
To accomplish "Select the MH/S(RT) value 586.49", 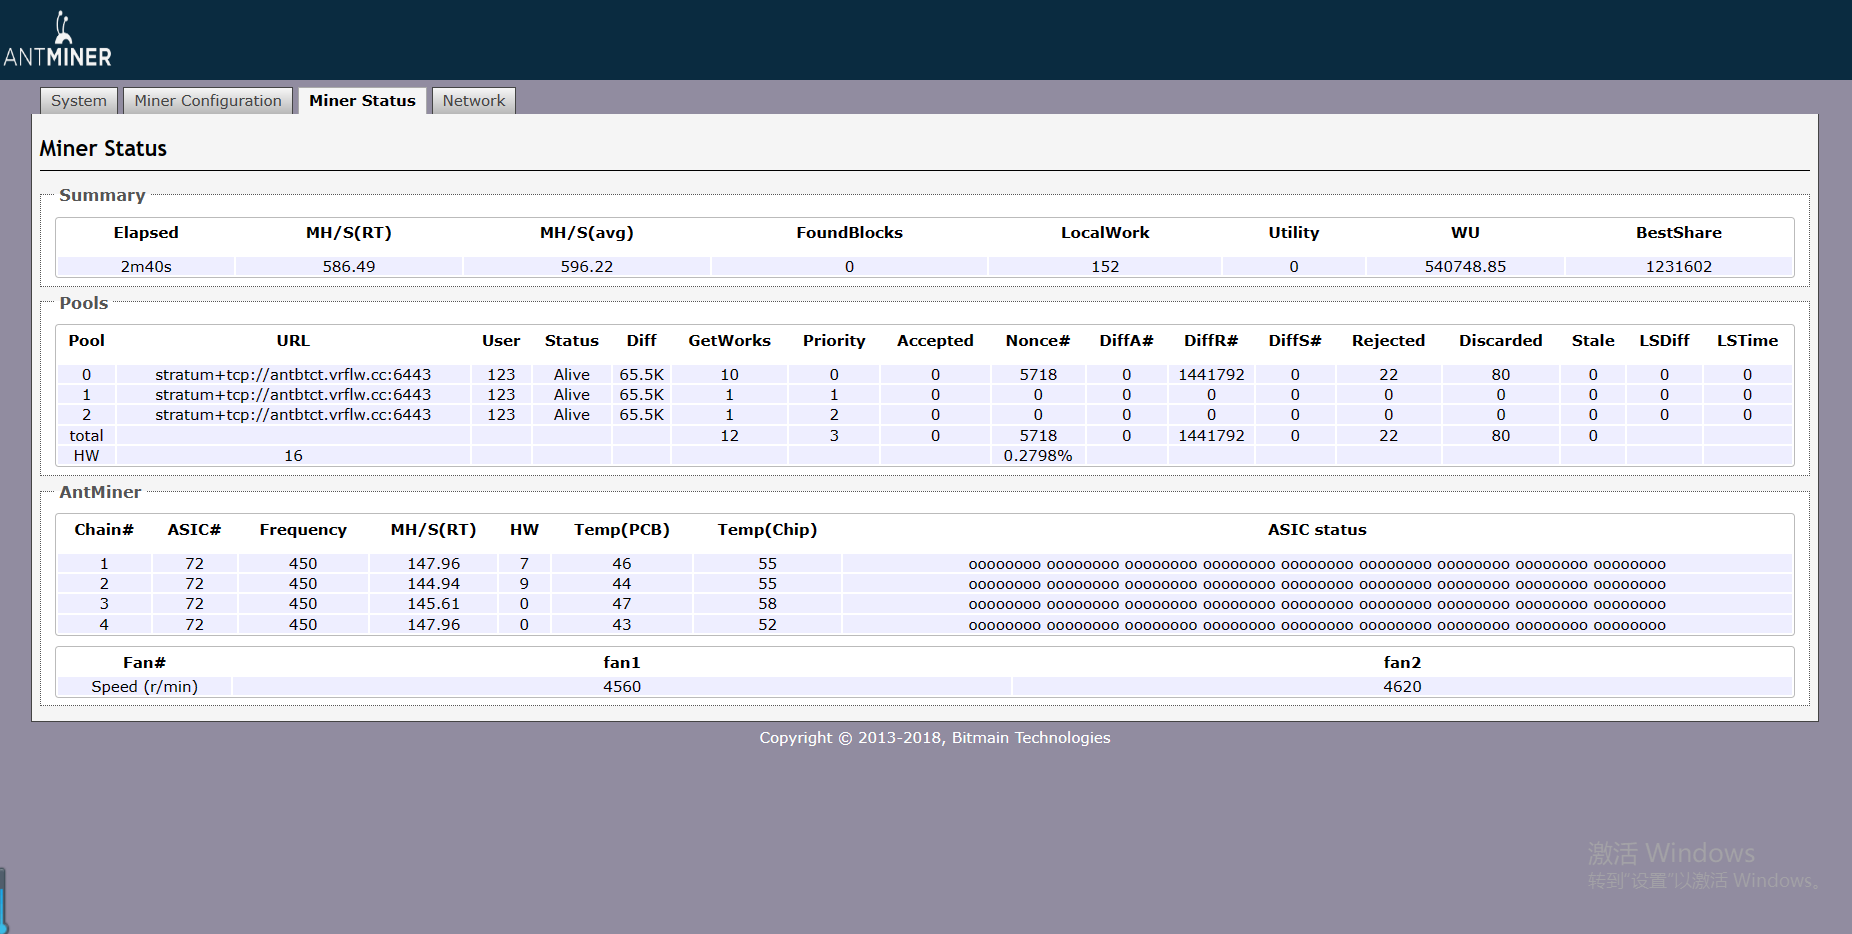I will tap(349, 267).
